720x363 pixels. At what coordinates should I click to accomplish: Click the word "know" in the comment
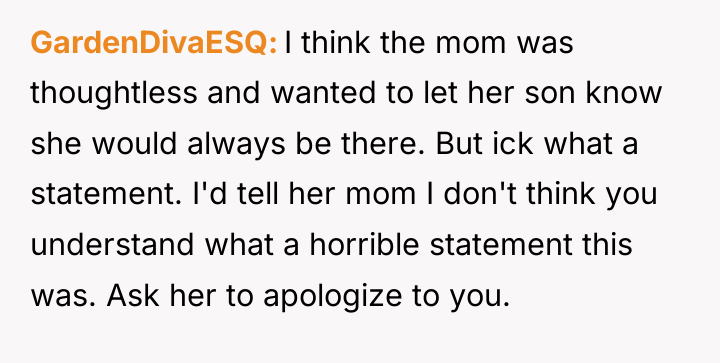pos(624,93)
